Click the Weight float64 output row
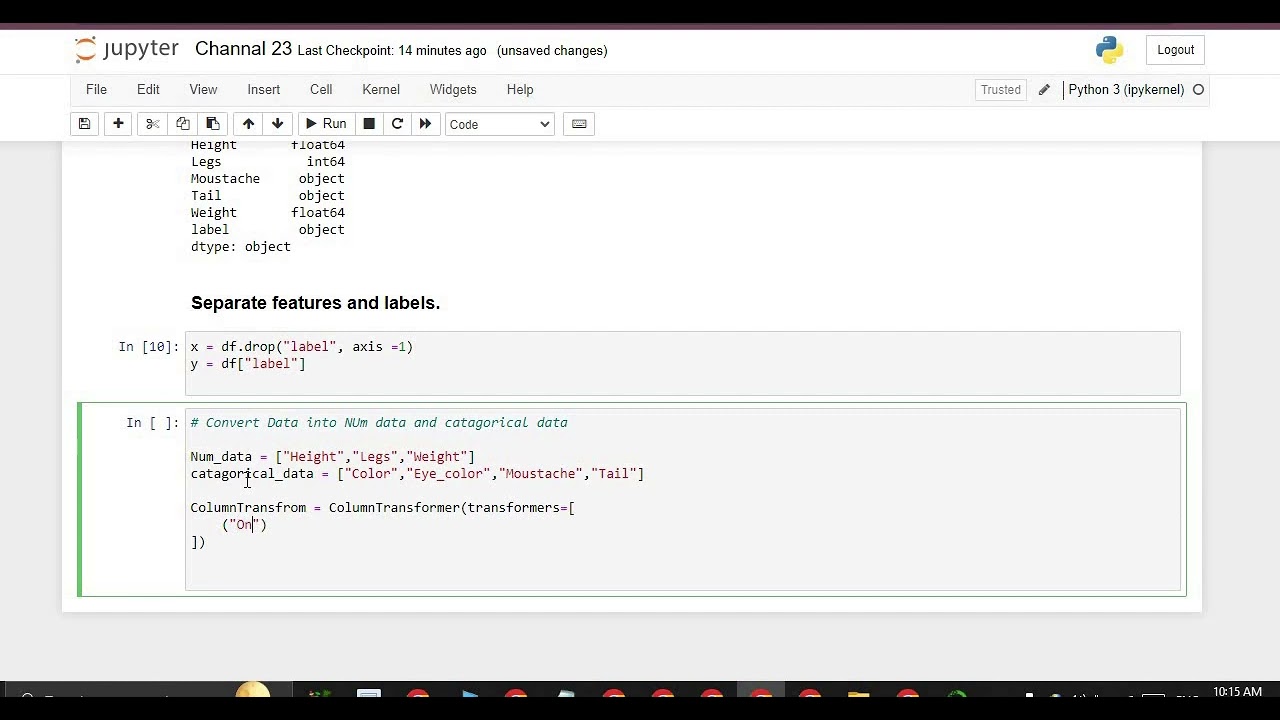Screen dimensions: 1280x720 268,213
